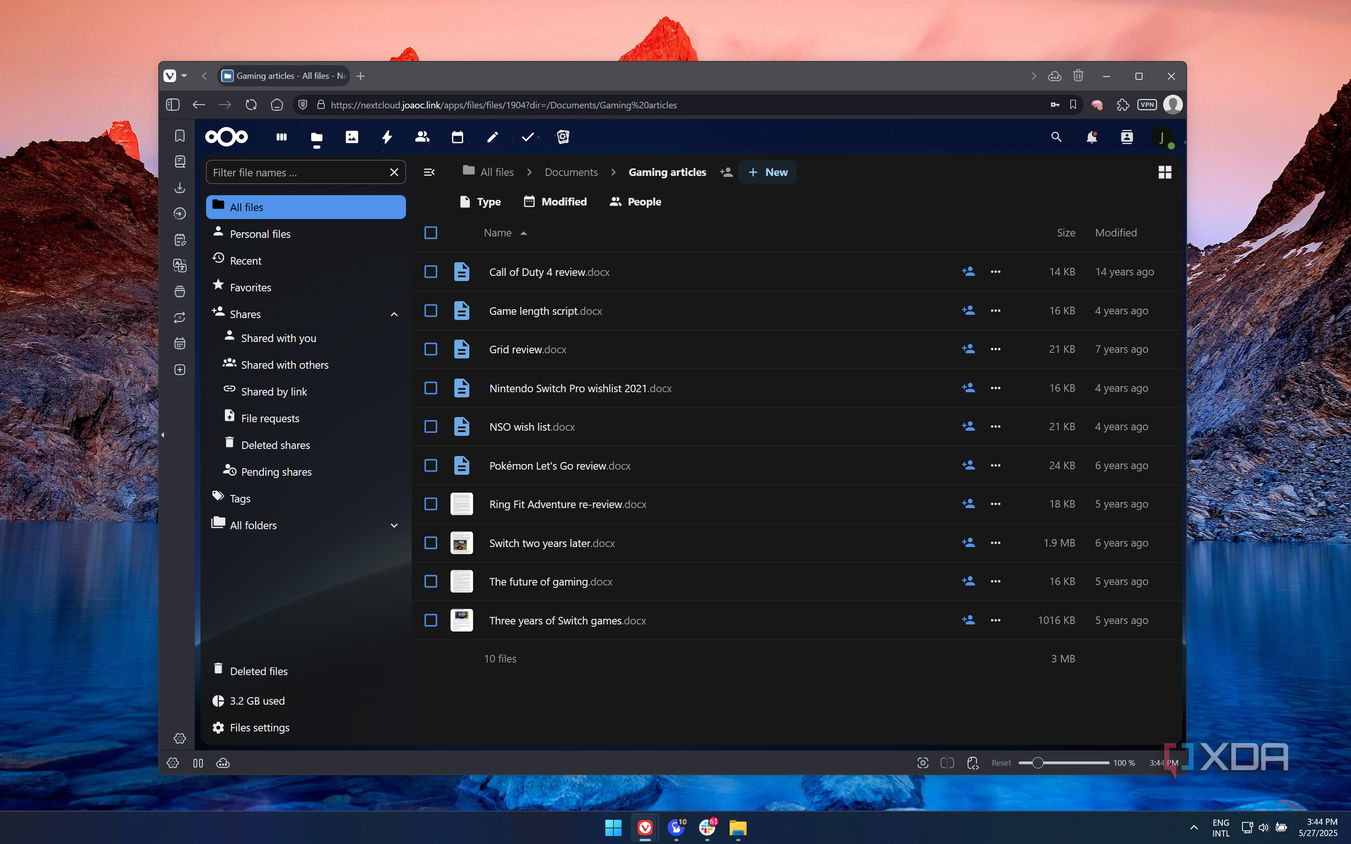Check Nintendo Switch Pro wishlist 2021.docx checkbox
This screenshot has width=1351, height=844.
[x=431, y=388]
